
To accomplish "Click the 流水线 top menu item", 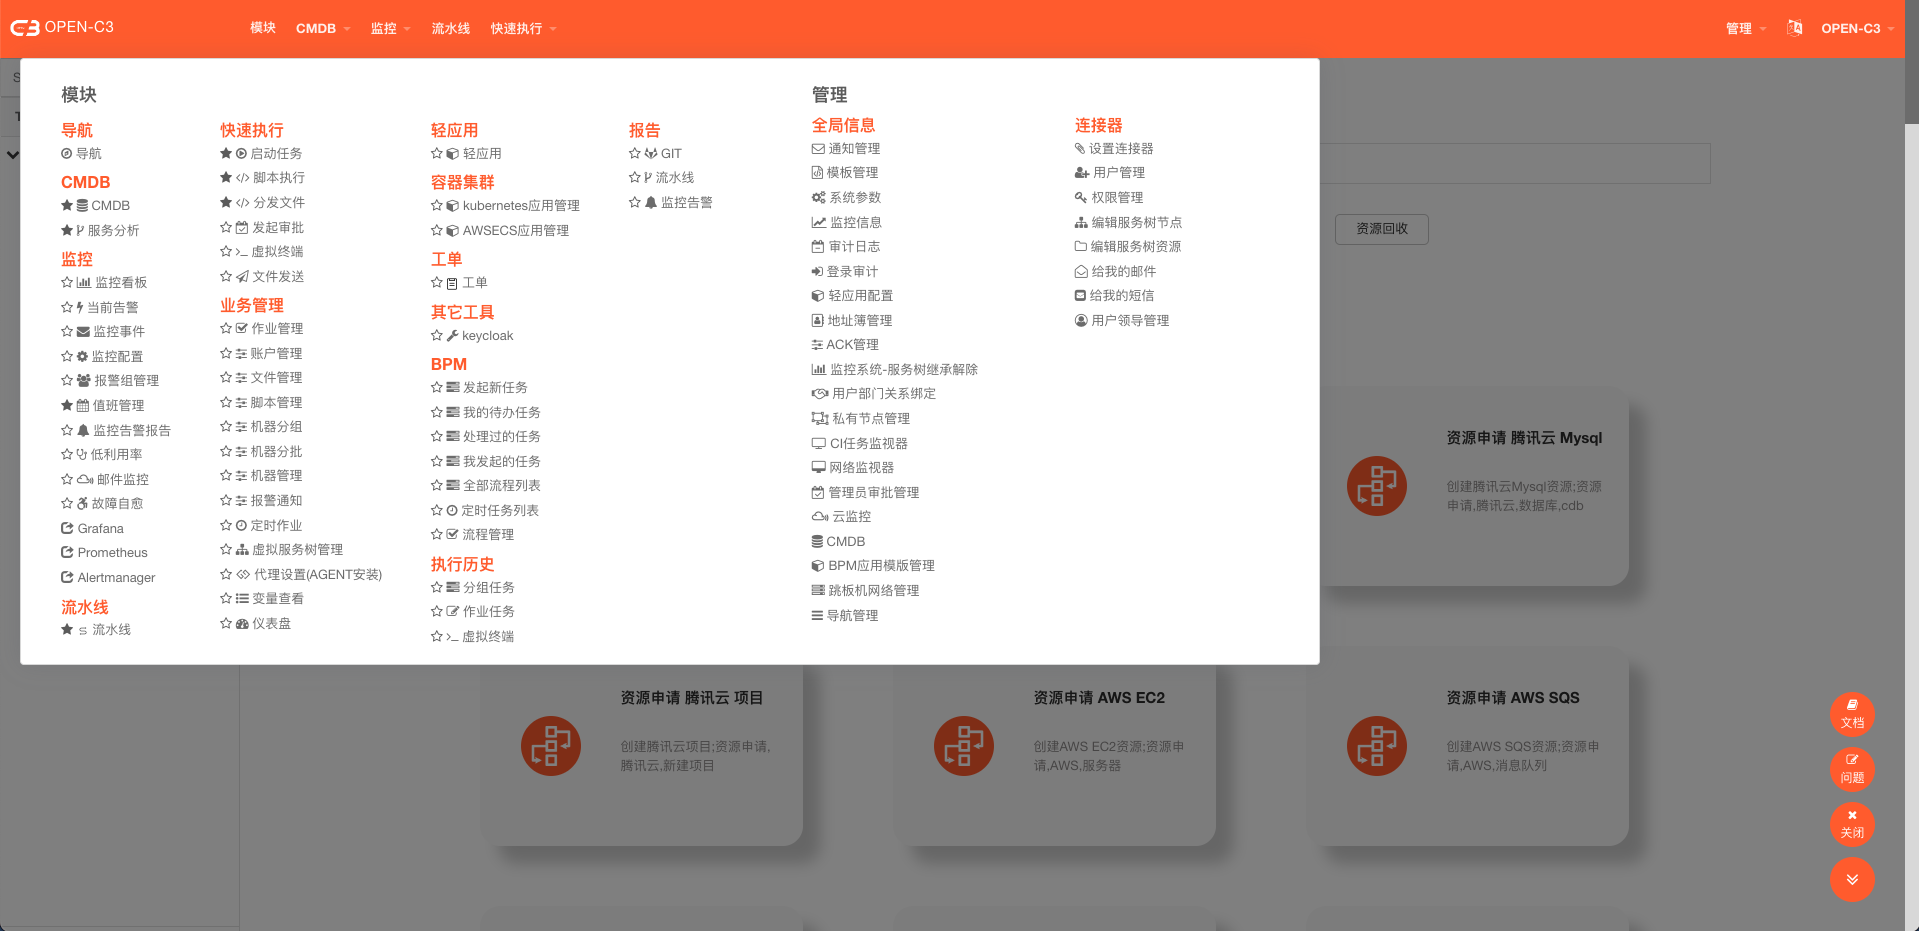I will click(x=451, y=28).
